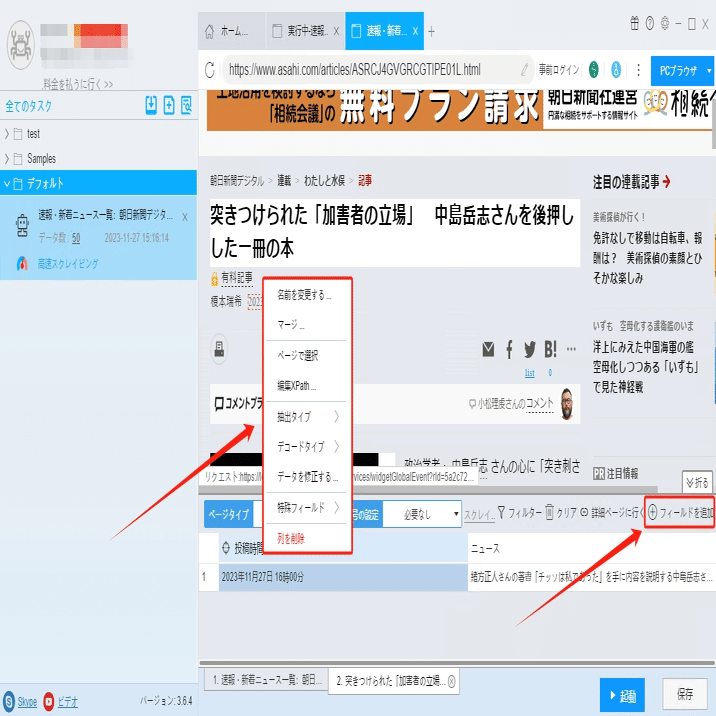Click the data count link 50
716x716 pixels.
pos(76,238)
